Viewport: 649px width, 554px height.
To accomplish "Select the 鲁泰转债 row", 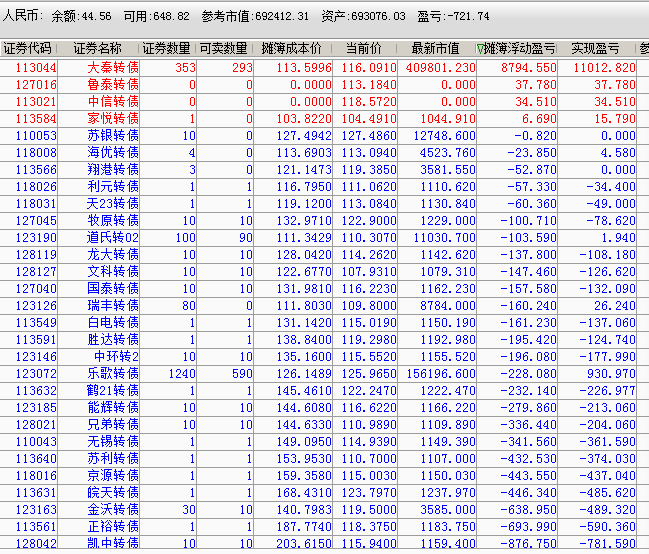I will pyautogui.click(x=324, y=84).
